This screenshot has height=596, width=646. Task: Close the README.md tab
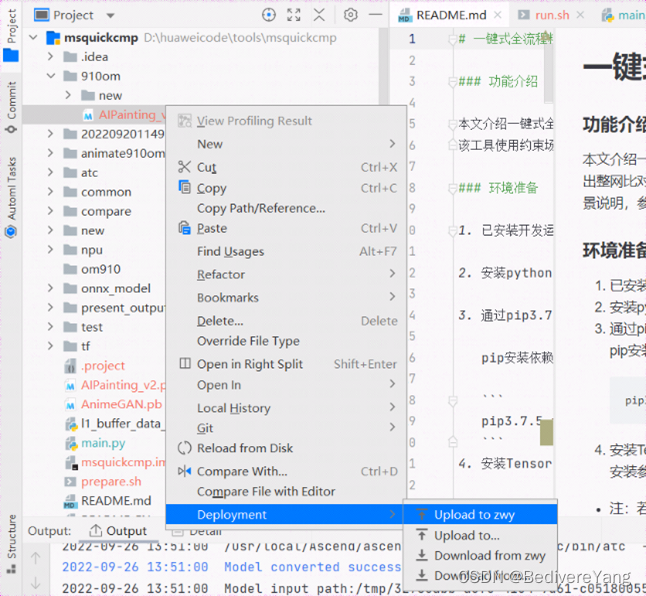pos(498,15)
